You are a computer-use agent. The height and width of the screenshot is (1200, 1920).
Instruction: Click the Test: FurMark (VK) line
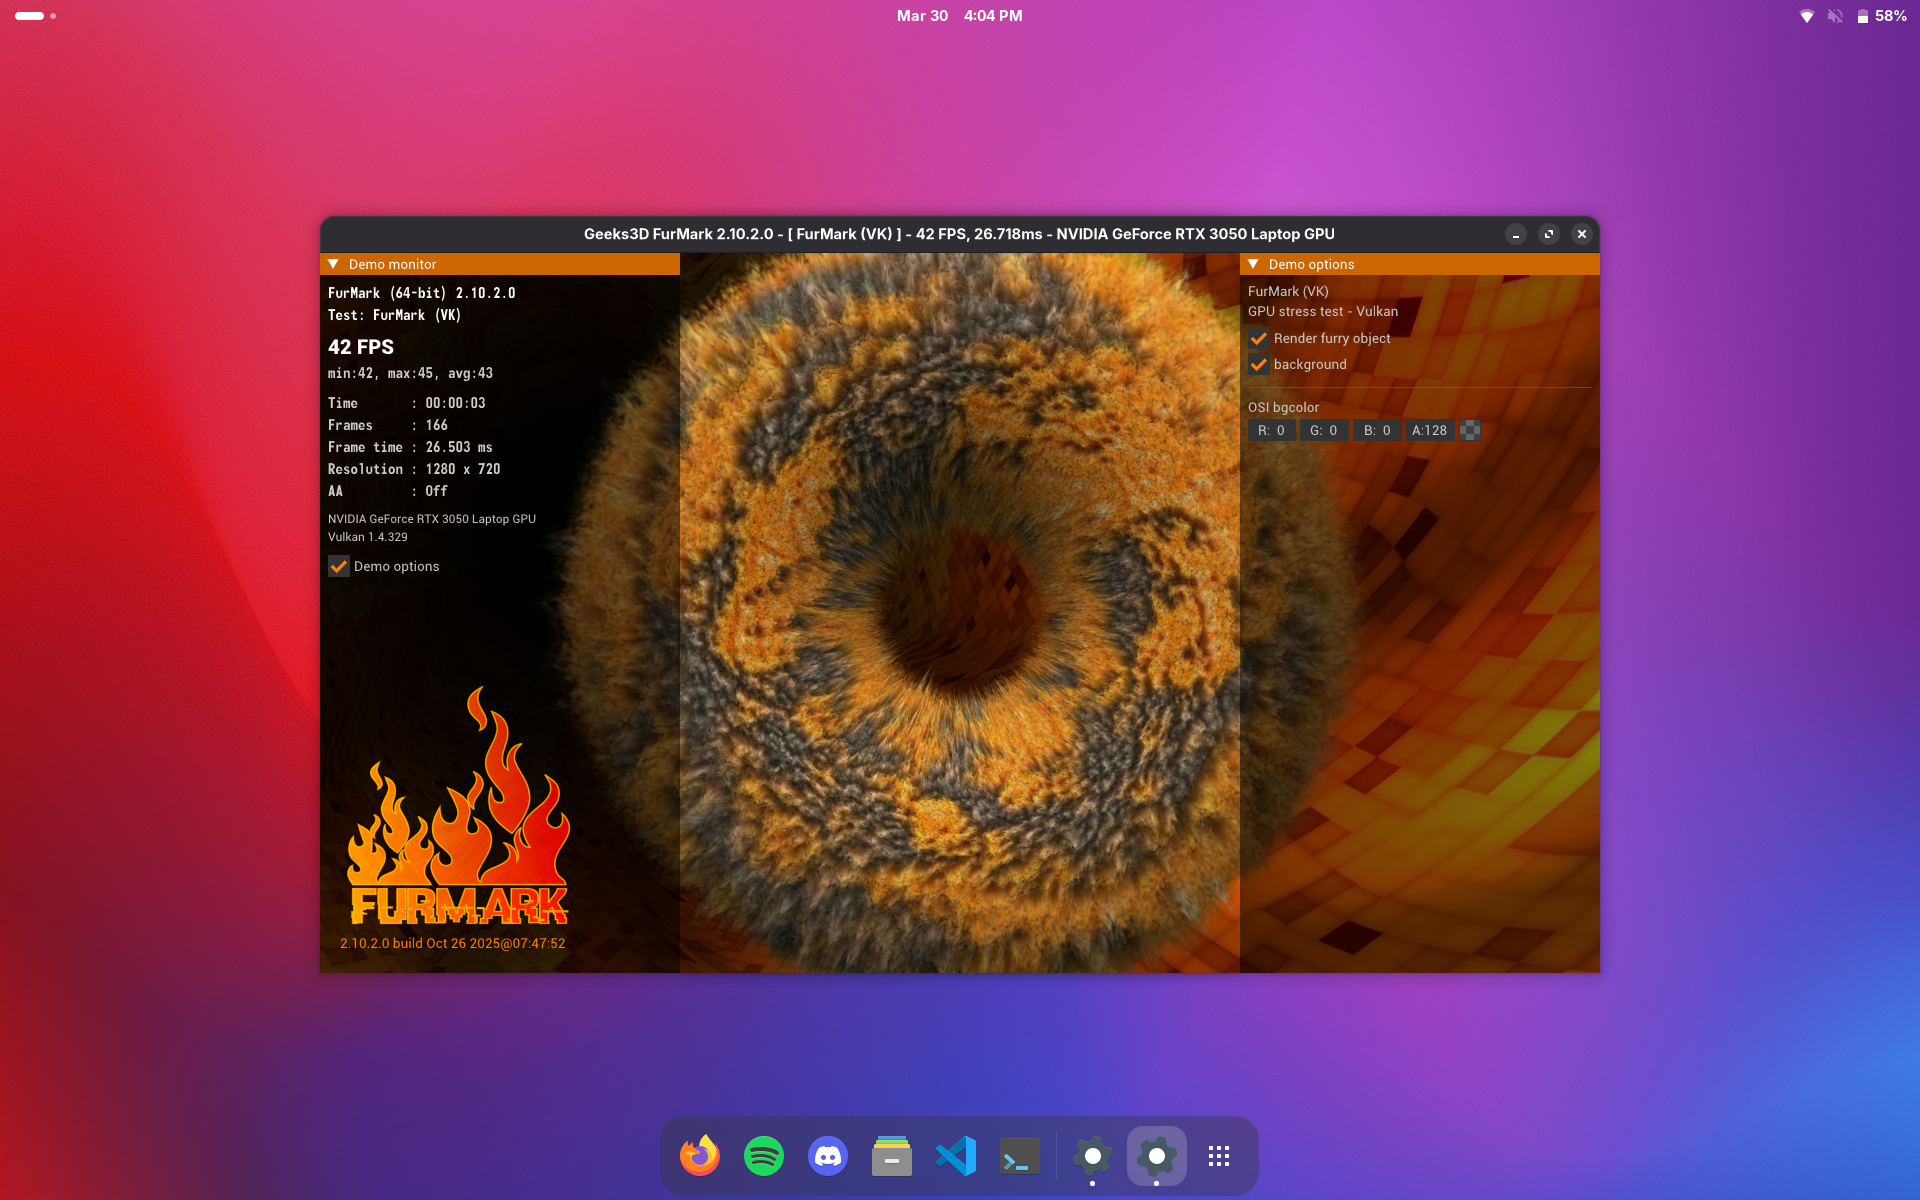point(395,315)
